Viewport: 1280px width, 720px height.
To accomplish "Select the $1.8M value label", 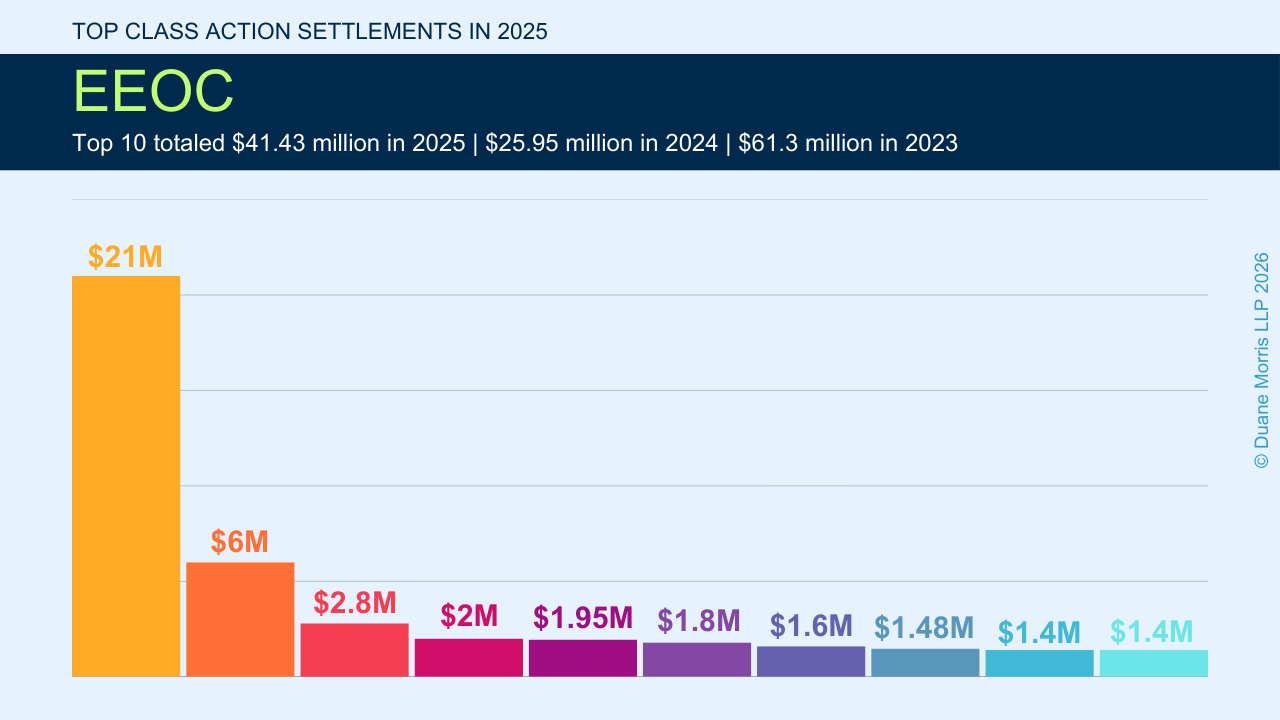I will tap(698, 621).
